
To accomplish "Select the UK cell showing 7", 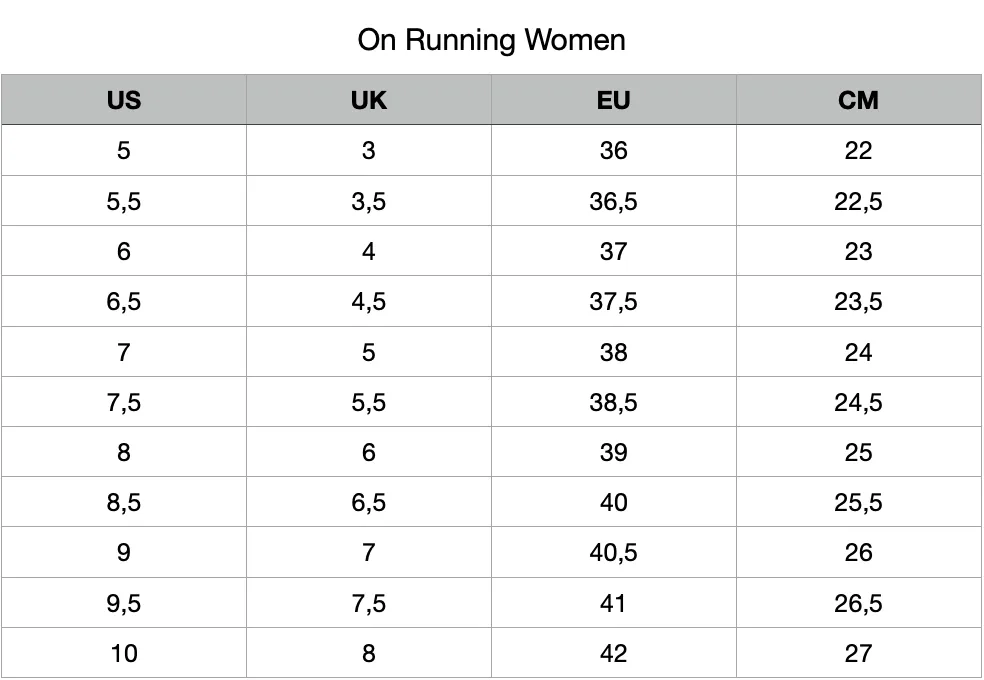I will pyautogui.click(x=368, y=552).
